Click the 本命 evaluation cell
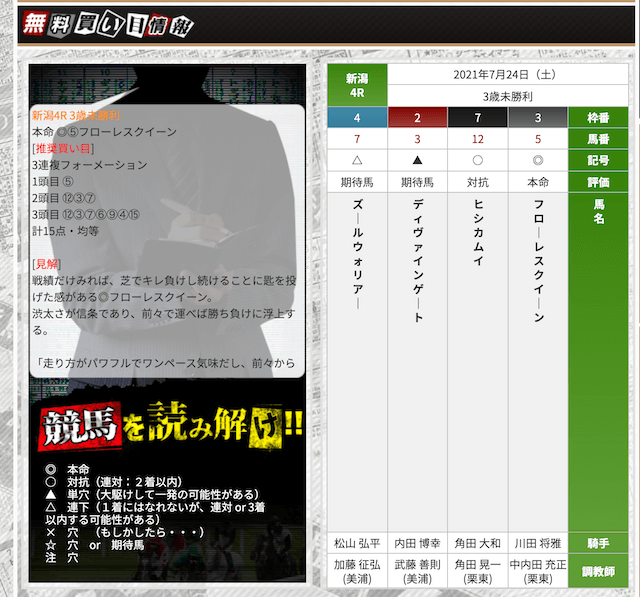This screenshot has width=640, height=597. point(538,182)
